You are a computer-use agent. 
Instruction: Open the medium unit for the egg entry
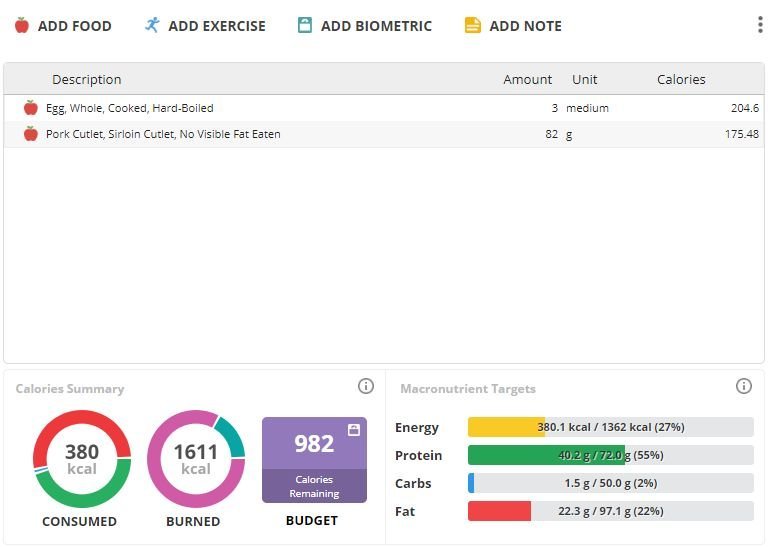587,108
